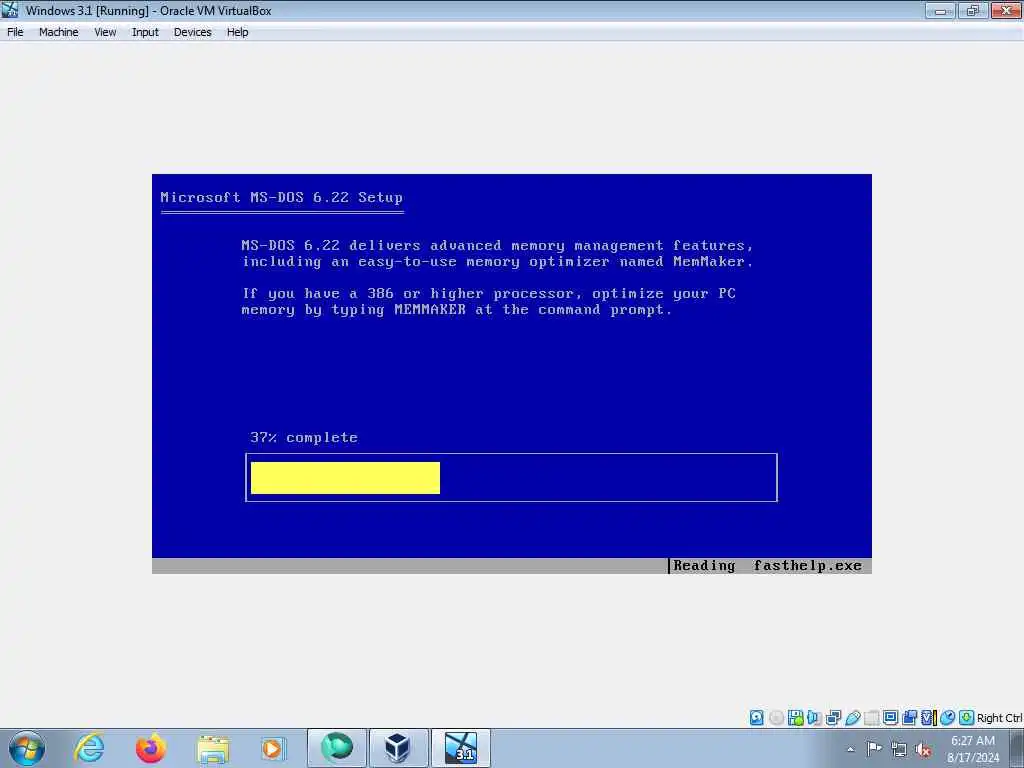The width and height of the screenshot is (1024, 768).
Task: Open the Devices menu
Action: pyautogui.click(x=193, y=32)
